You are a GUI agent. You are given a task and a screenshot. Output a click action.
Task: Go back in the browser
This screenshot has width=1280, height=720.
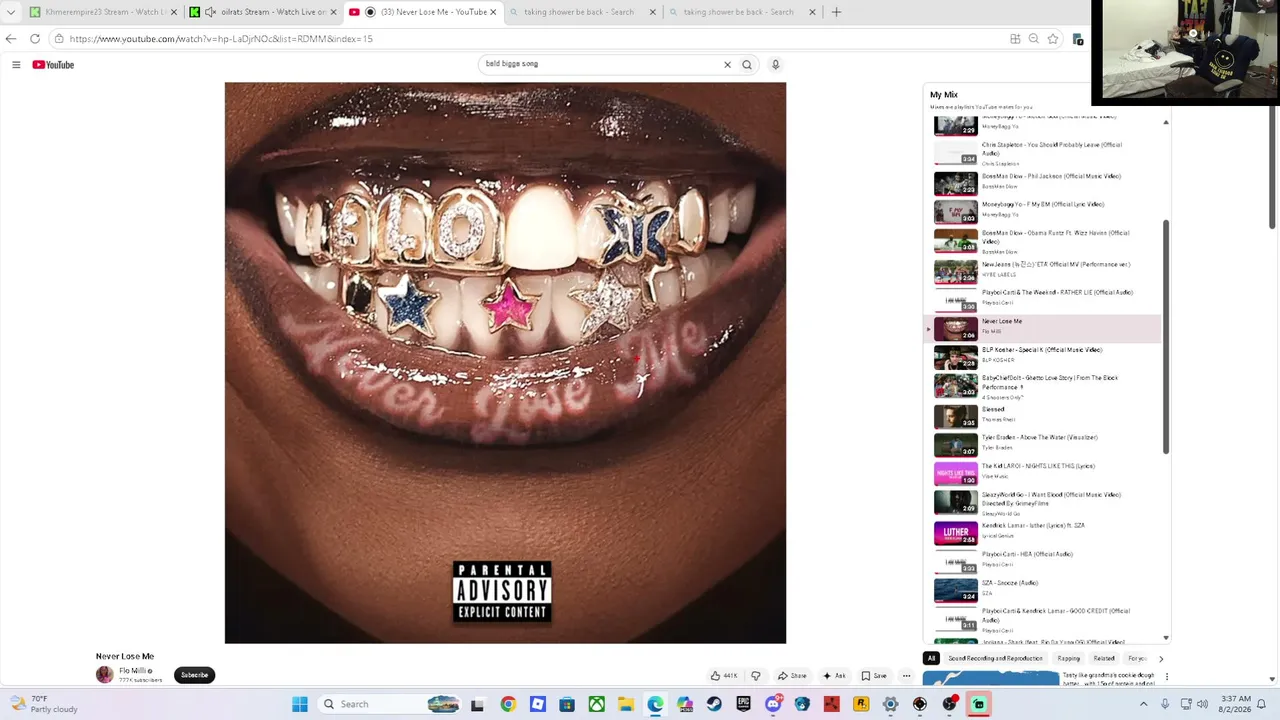(11, 39)
